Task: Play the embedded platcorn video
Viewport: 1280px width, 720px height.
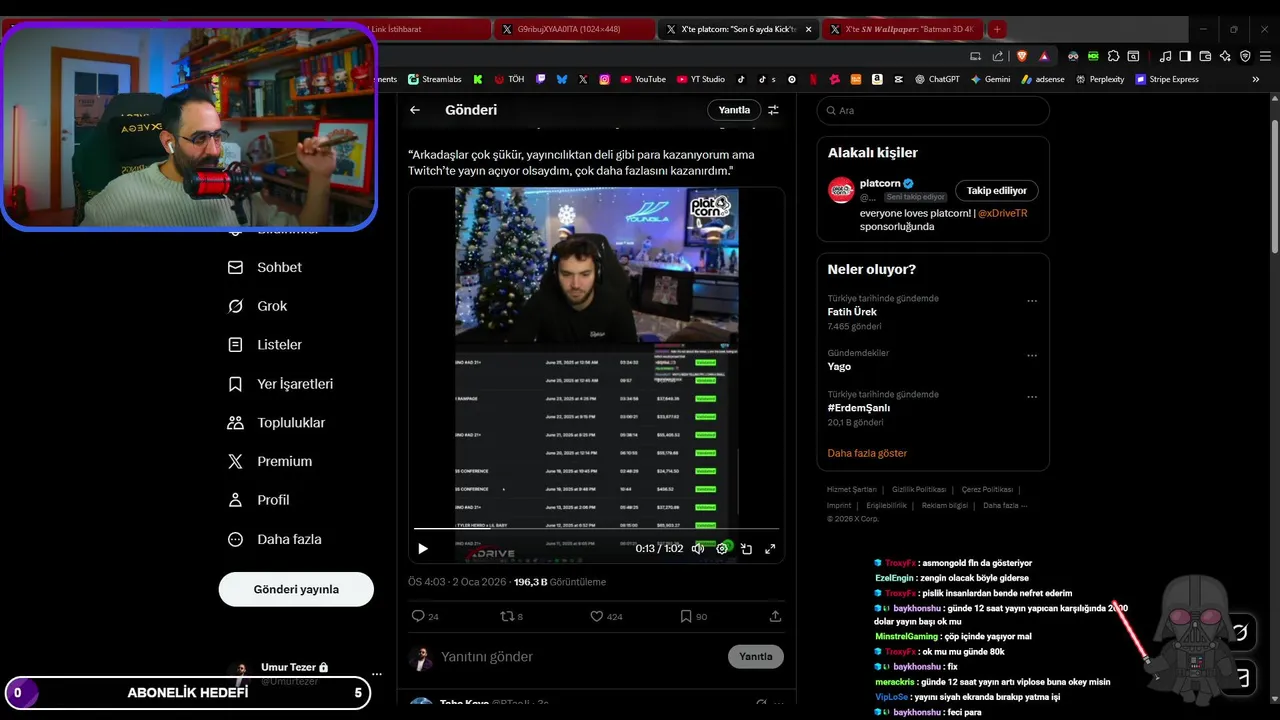Action: coord(423,548)
